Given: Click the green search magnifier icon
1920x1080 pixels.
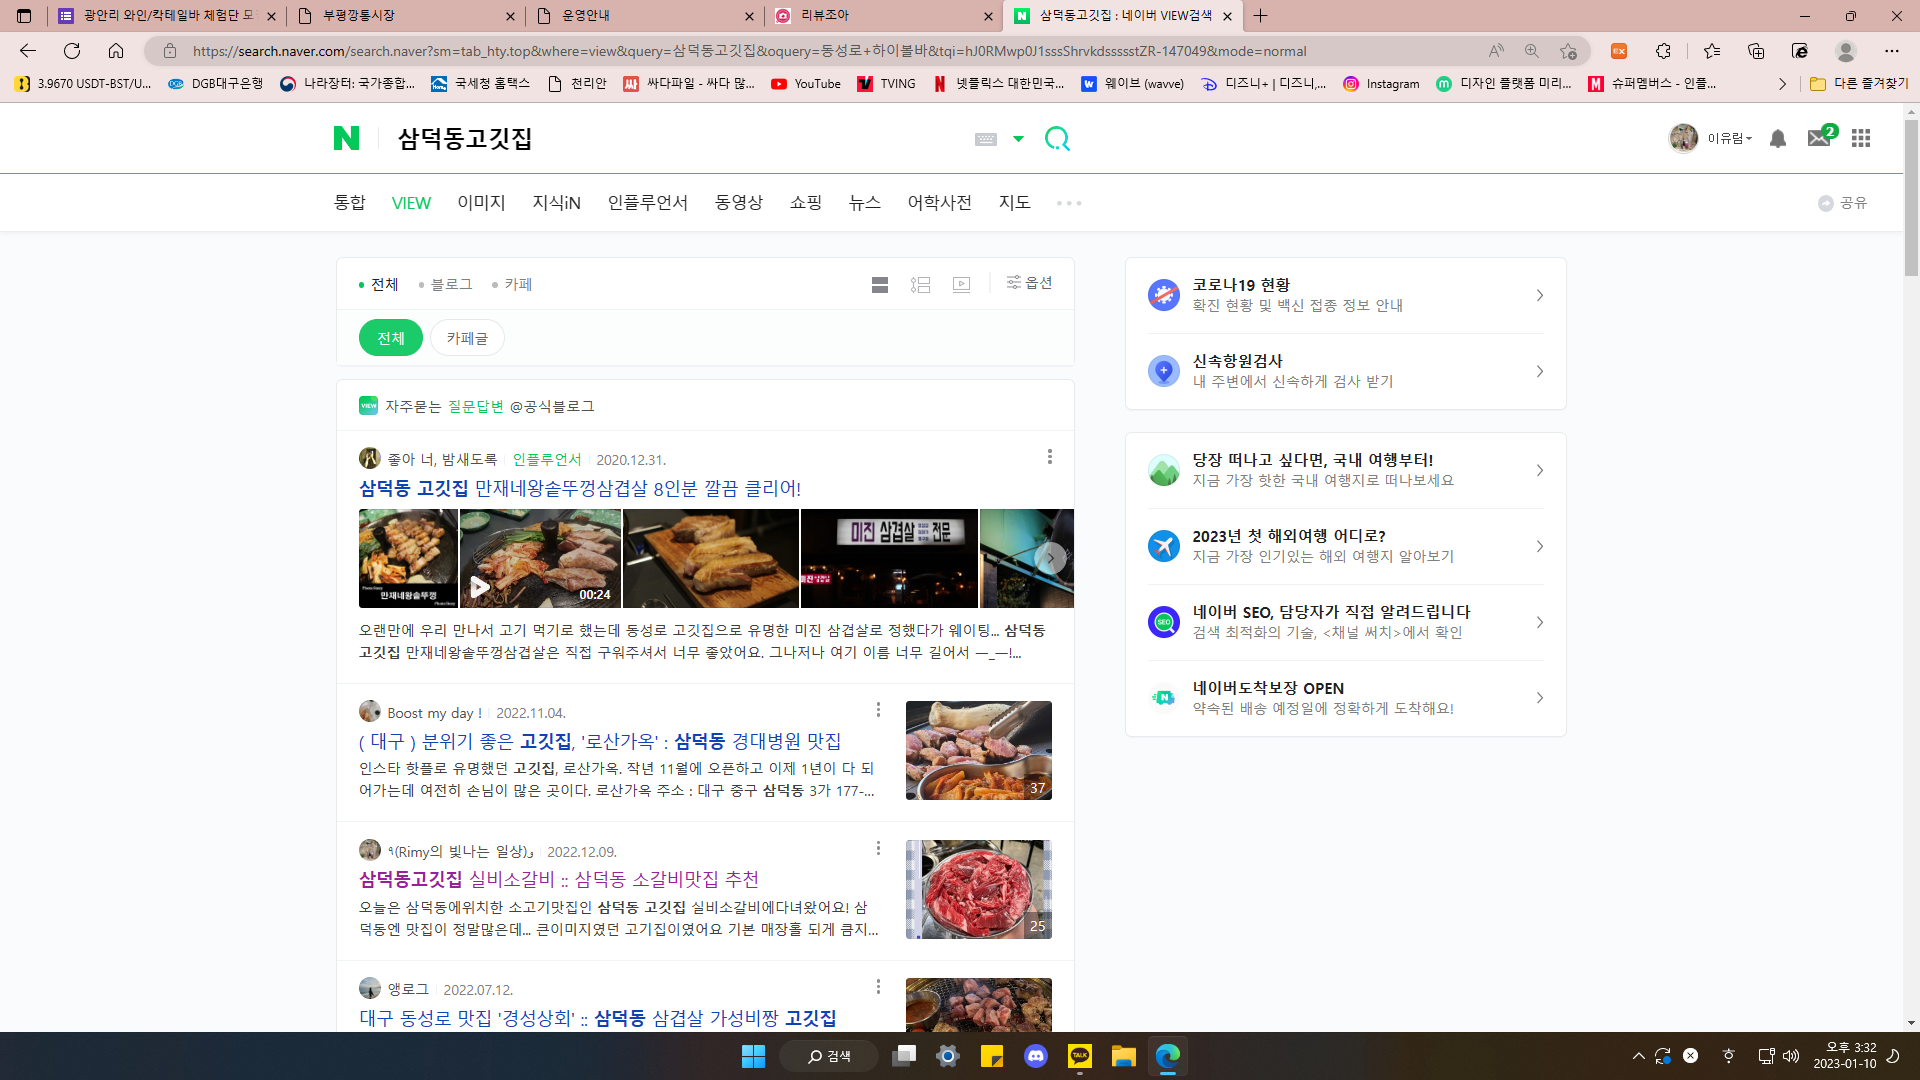Looking at the screenshot, I should (1057, 138).
